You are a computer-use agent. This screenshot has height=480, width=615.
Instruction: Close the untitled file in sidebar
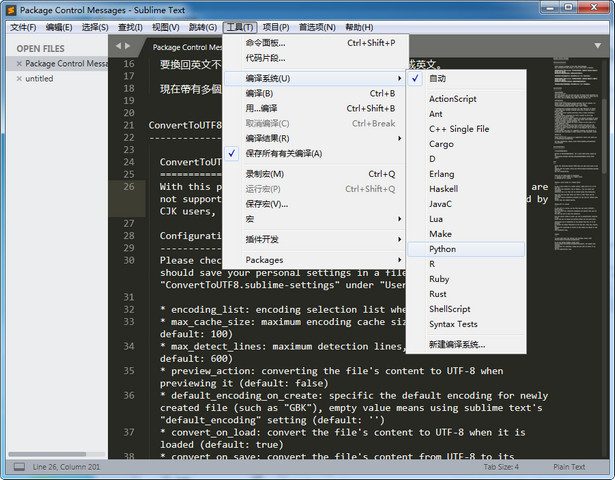[19, 78]
